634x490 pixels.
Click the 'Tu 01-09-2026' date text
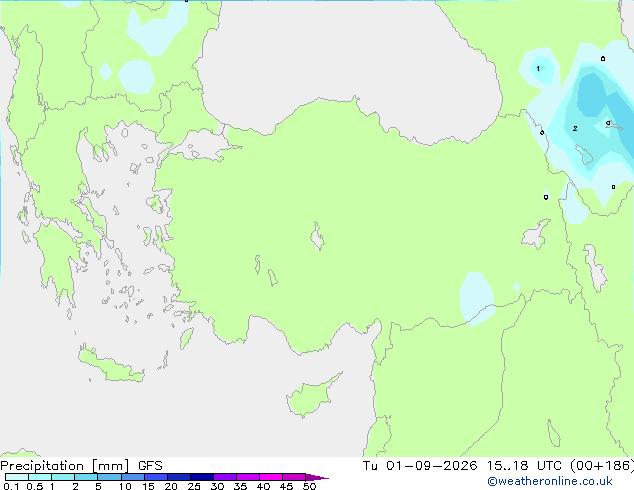[420, 466]
